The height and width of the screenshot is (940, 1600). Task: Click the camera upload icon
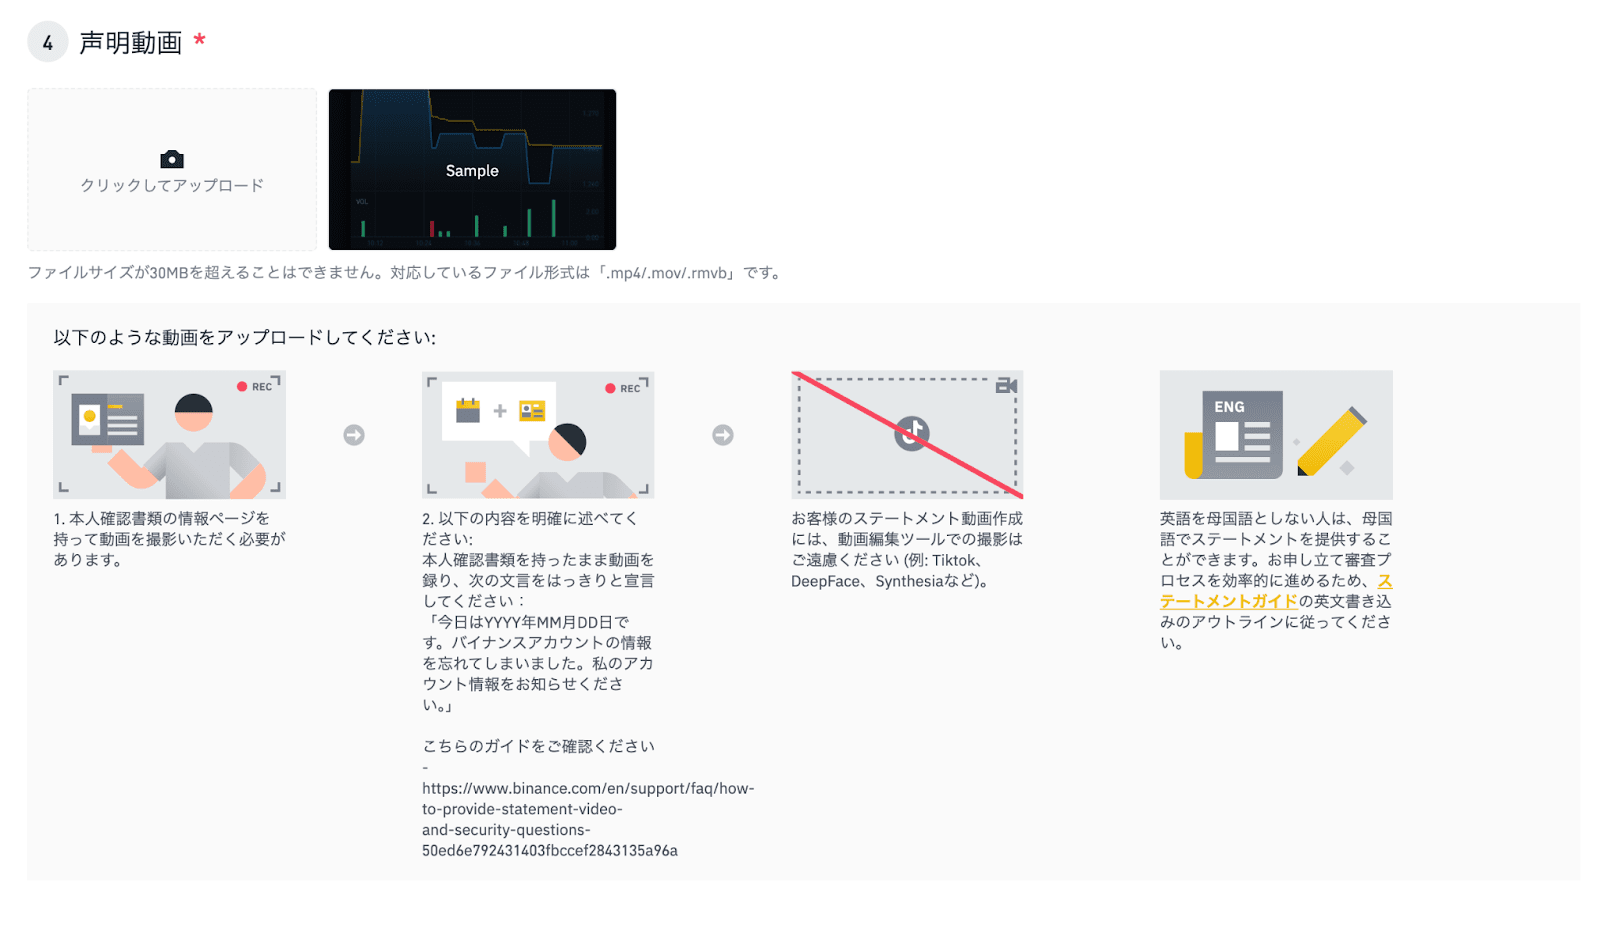tap(172, 159)
